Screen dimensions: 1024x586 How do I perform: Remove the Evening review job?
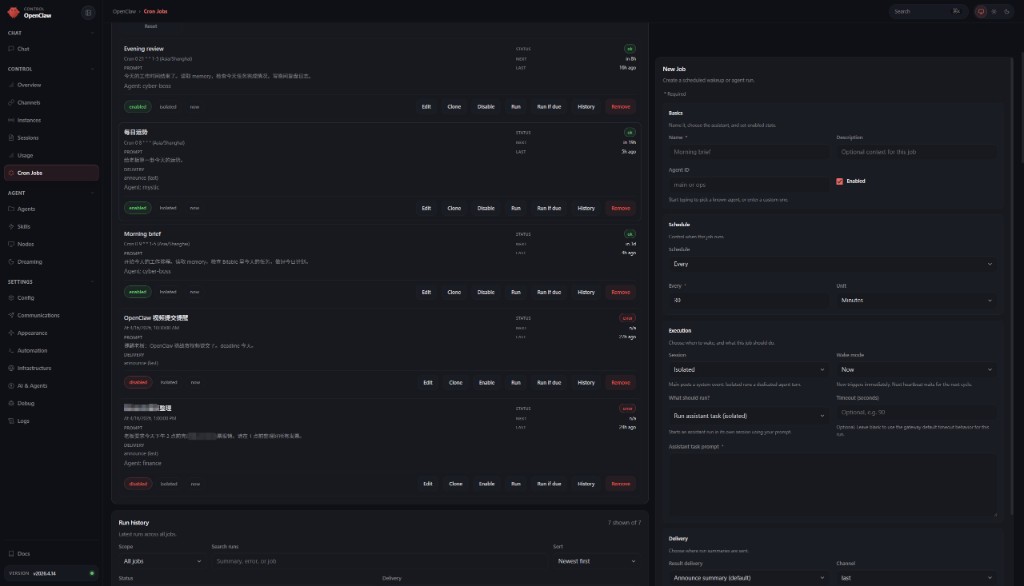tap(620, 106)
